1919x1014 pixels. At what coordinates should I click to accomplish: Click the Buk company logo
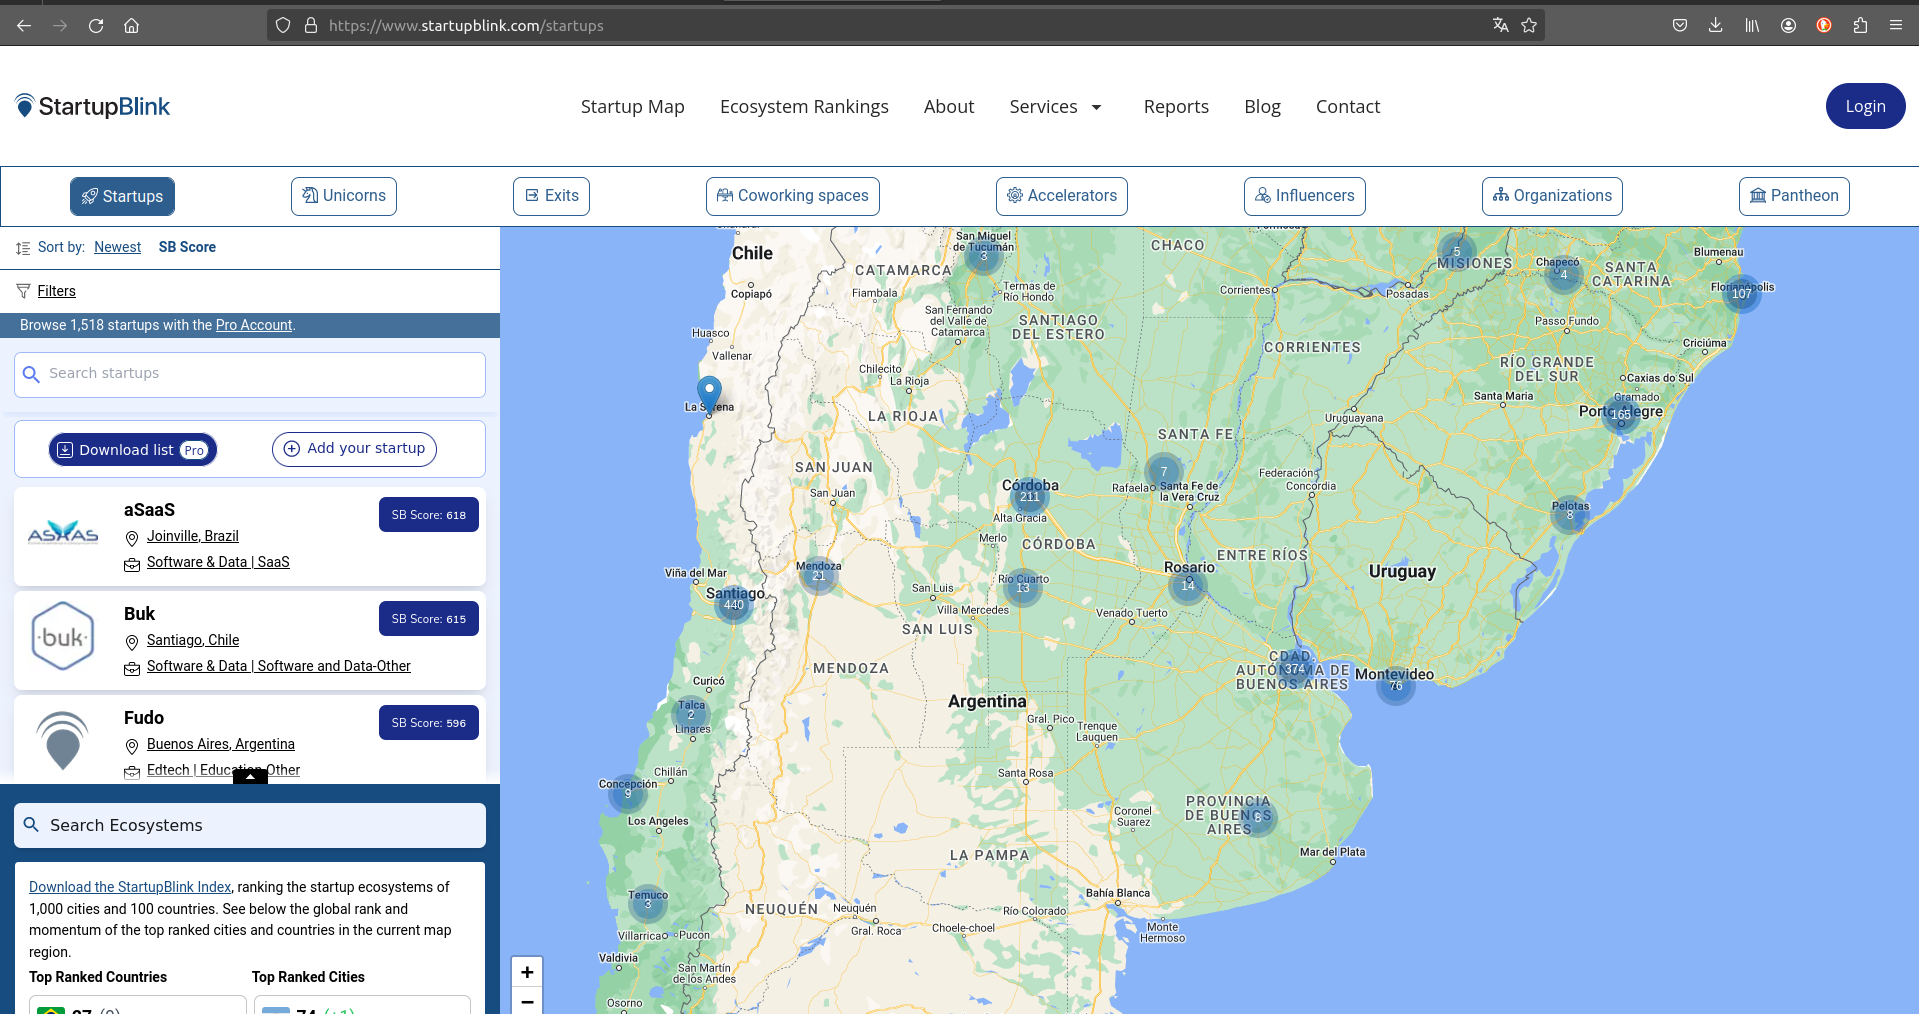(63, 637)
